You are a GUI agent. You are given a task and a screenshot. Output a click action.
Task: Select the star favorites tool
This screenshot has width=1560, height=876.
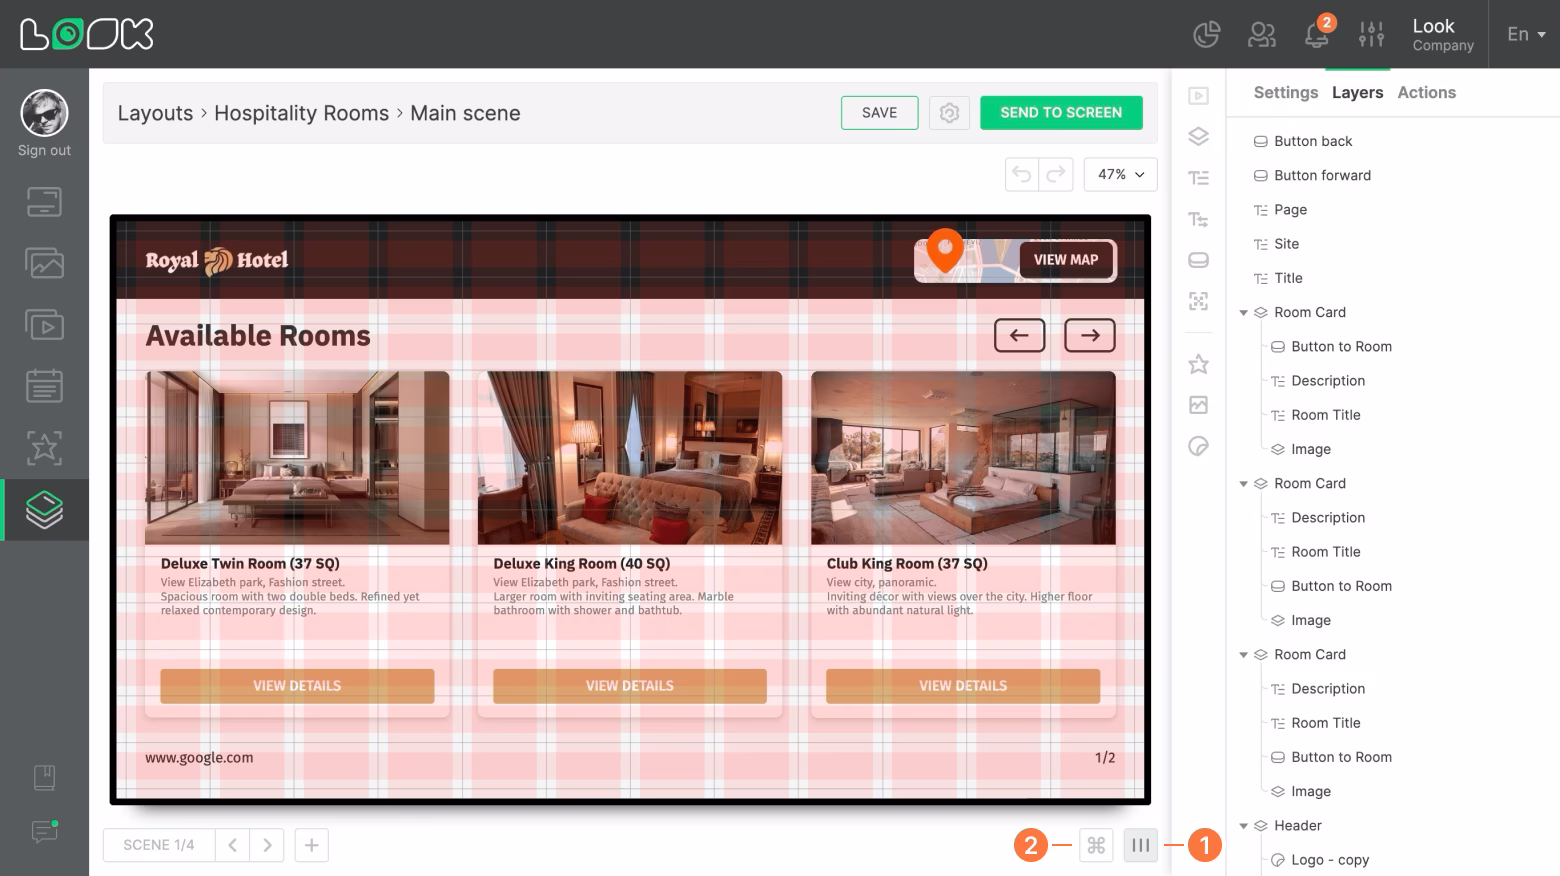pos(1199,364)
